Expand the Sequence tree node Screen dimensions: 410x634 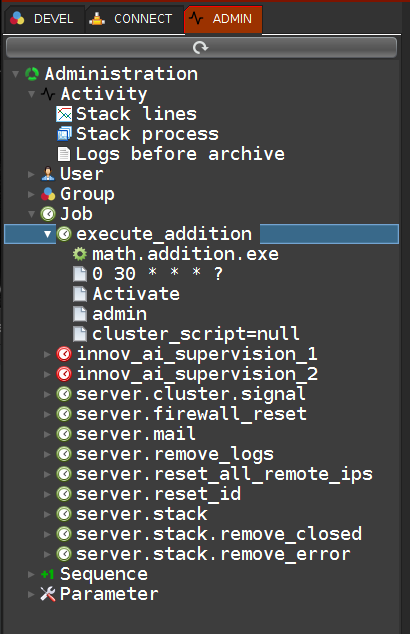(x=31, y=574)
